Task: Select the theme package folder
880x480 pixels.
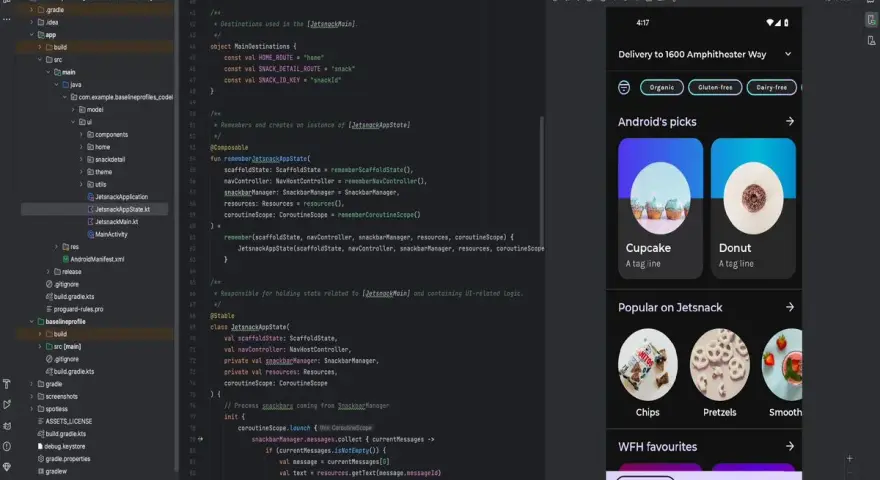Action: click(x=99, y=172)
